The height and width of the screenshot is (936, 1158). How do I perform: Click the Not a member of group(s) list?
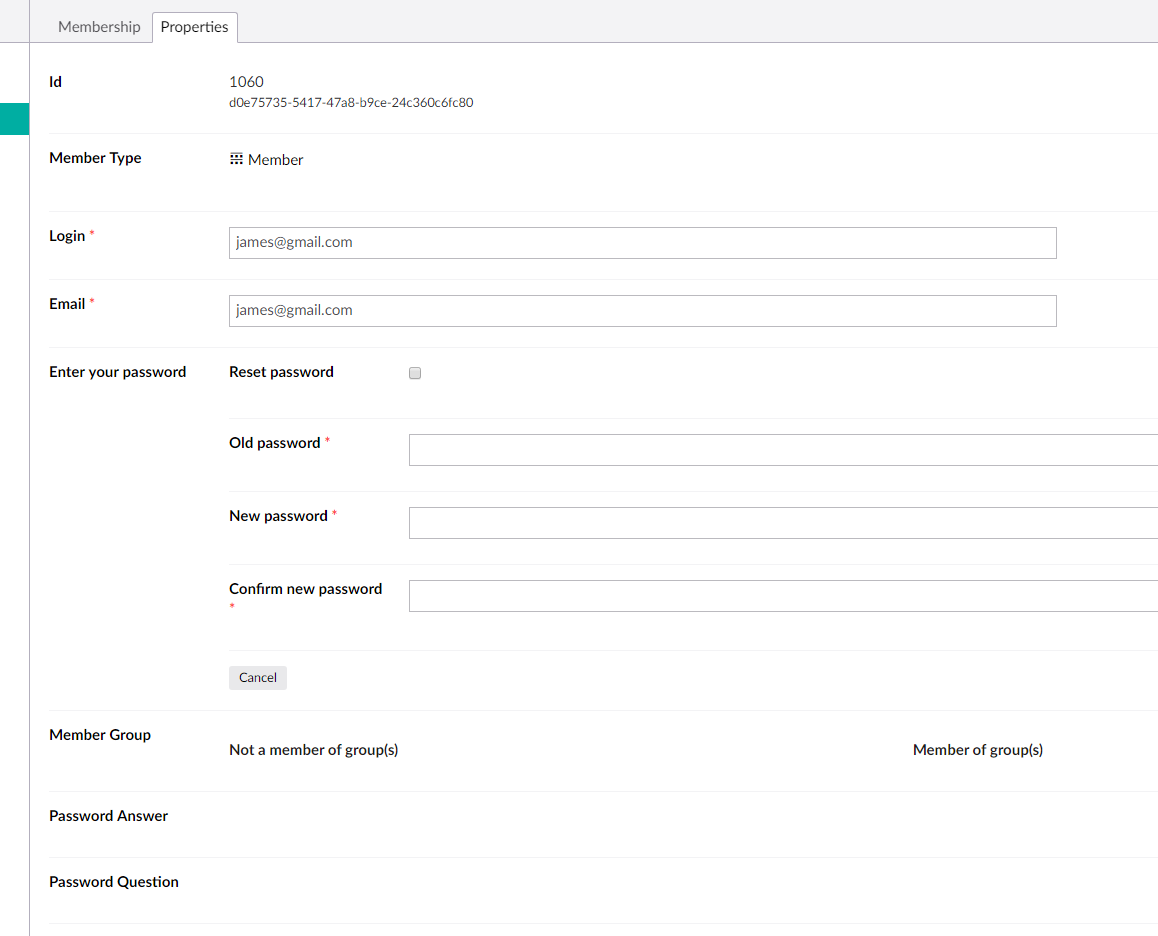[313, 749]
